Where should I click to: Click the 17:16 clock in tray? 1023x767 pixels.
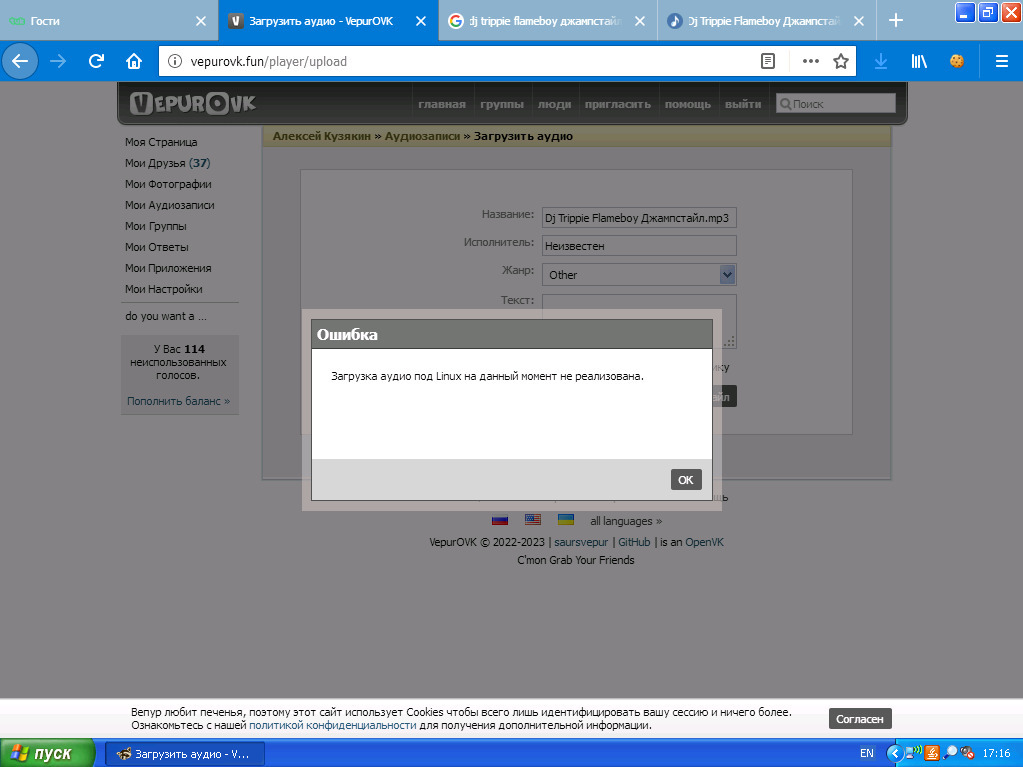996,753
